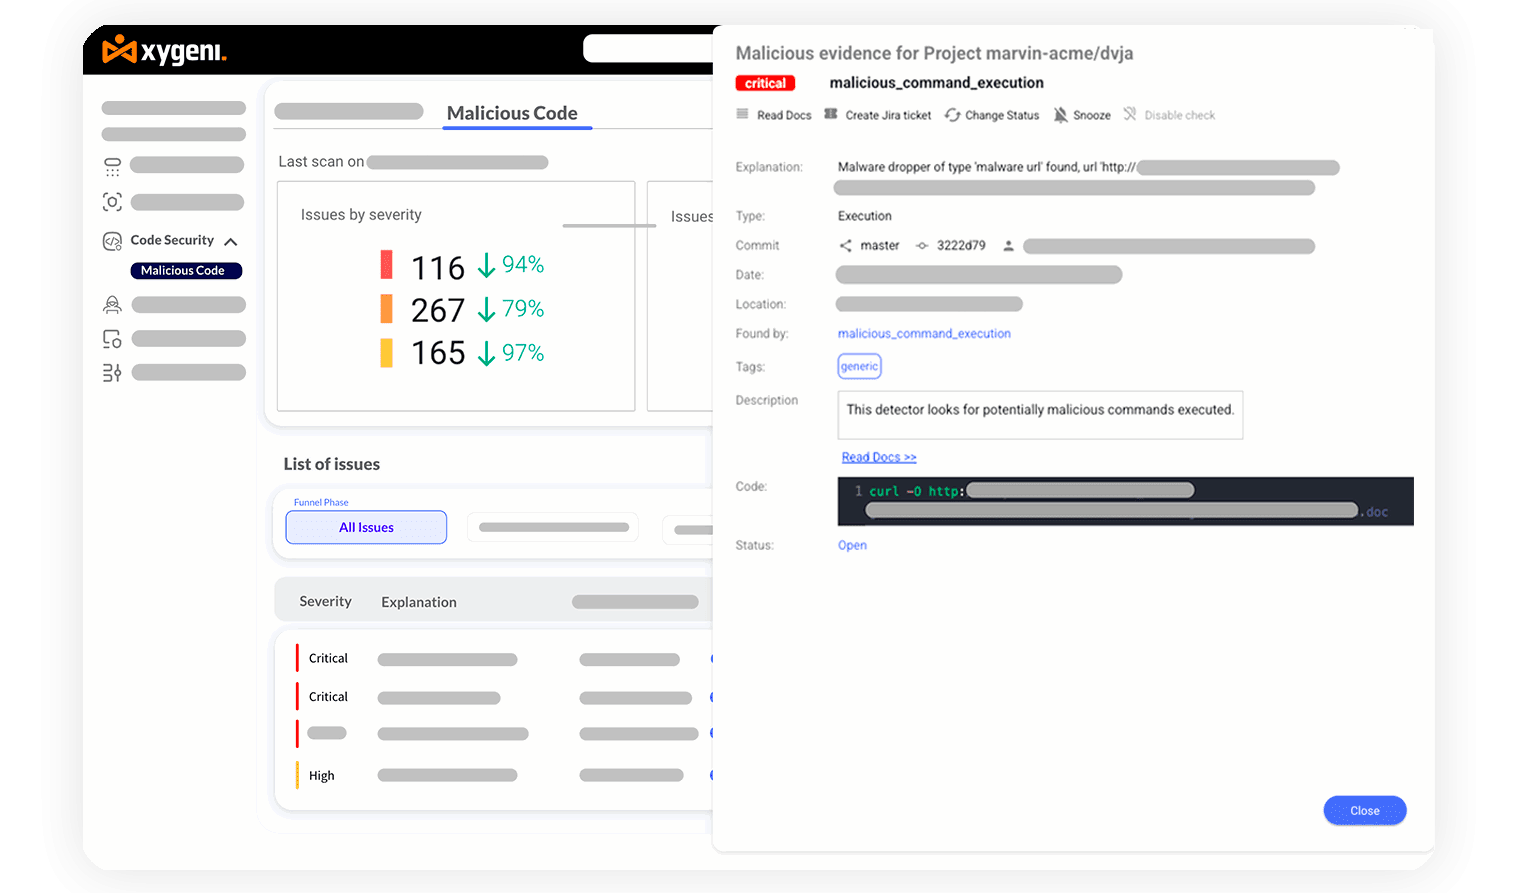
Task: Click the Disable check icon
Action: [x=1130, y=115]
